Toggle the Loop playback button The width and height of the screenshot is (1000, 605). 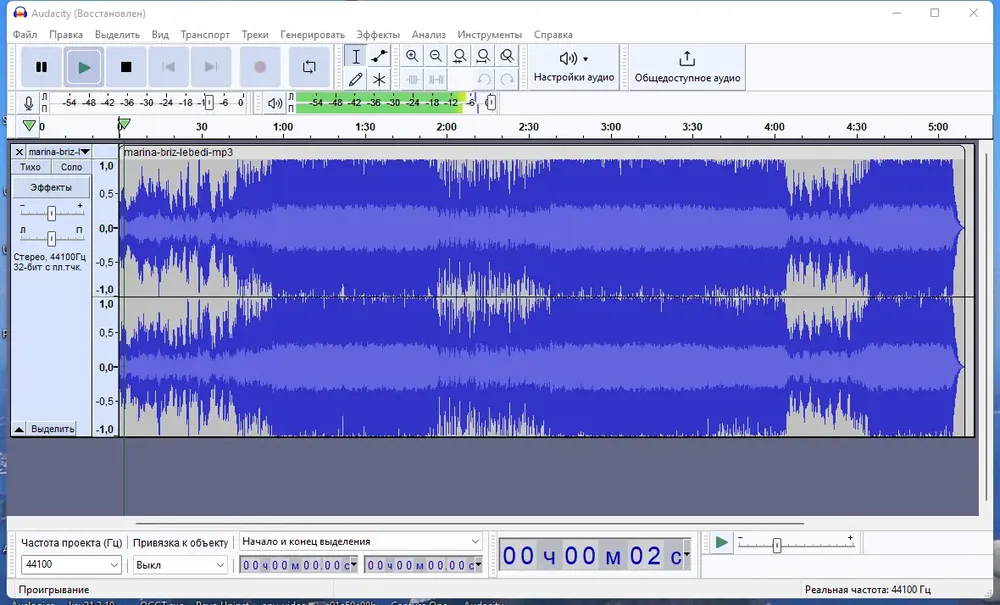(x=309, y=67)
